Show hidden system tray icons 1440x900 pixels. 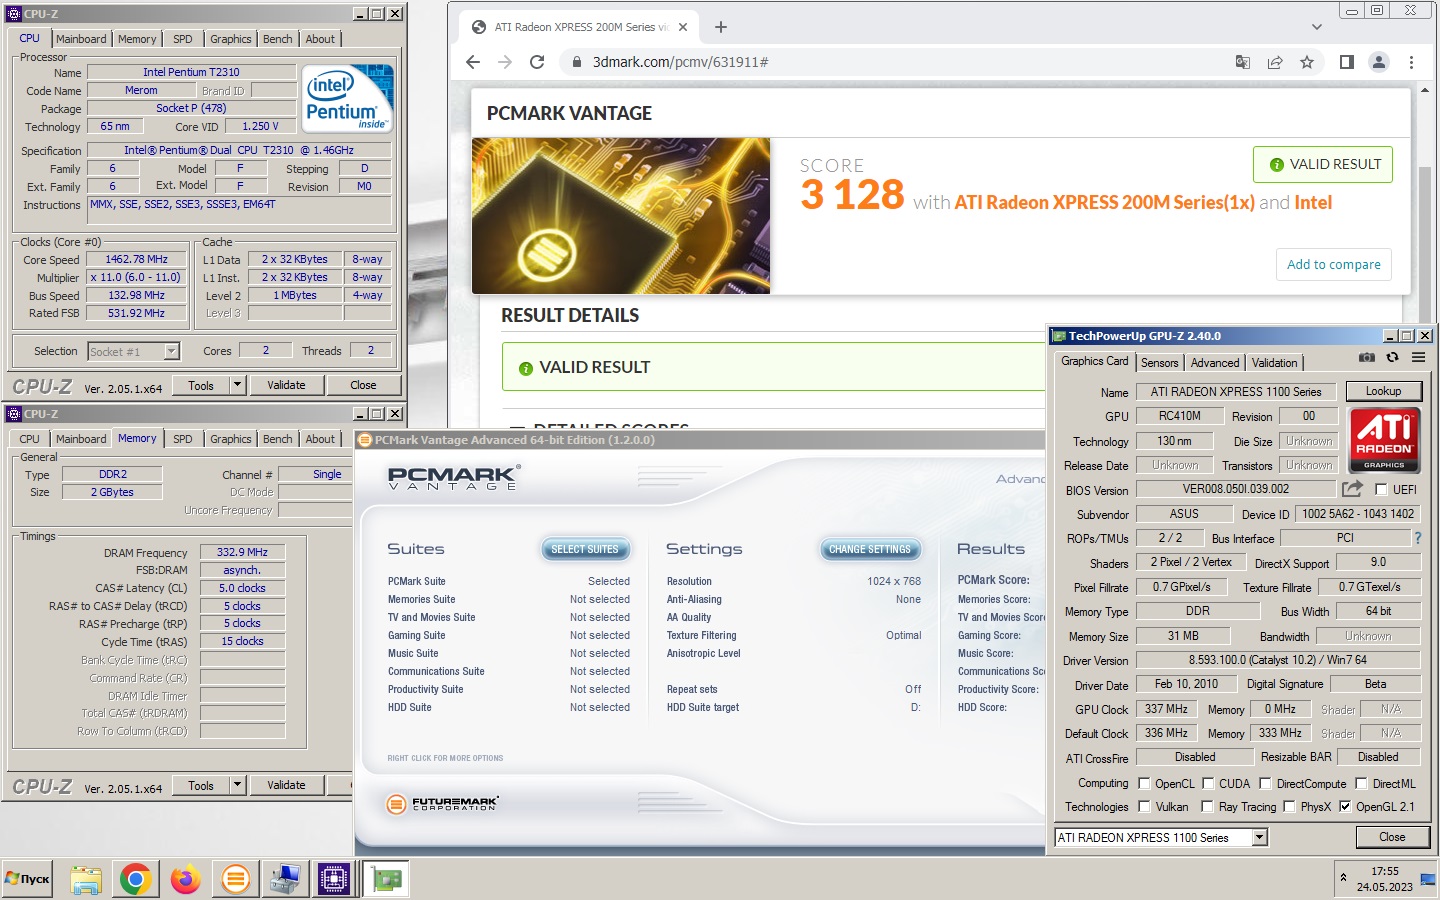click(1343, 878)
